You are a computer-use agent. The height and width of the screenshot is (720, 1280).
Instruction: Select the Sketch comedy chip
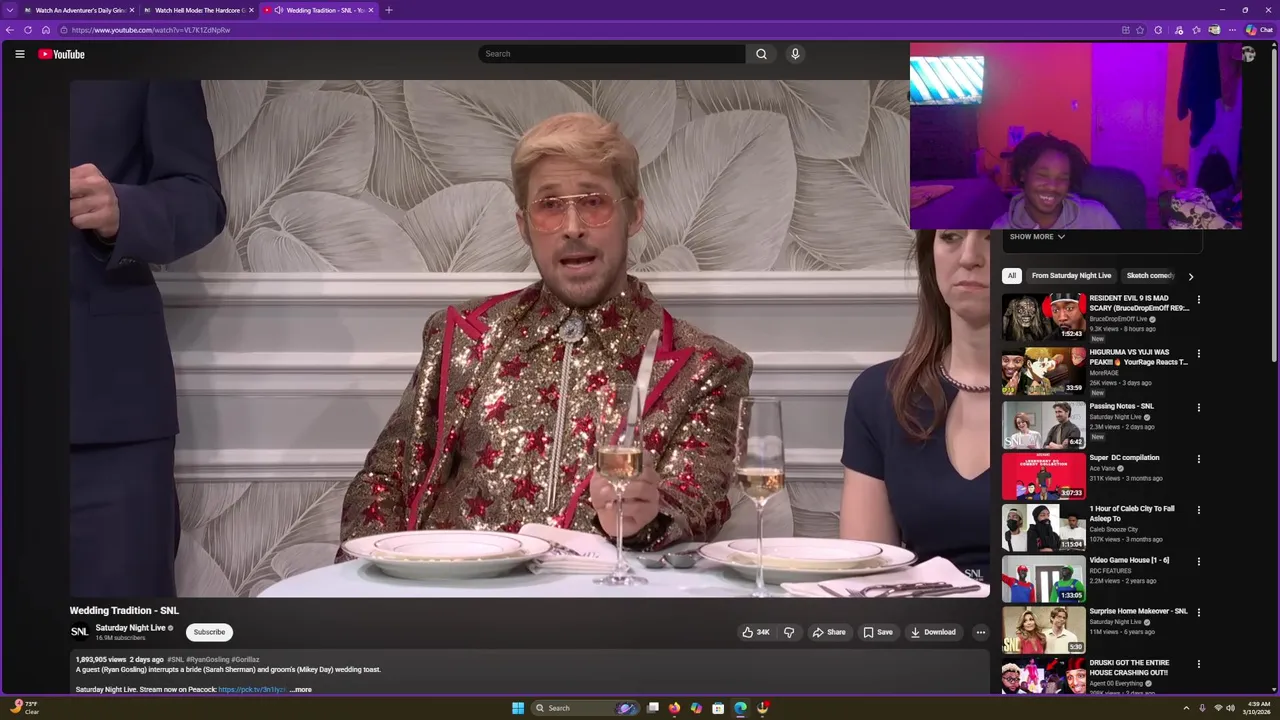[x=1150, y=276]
